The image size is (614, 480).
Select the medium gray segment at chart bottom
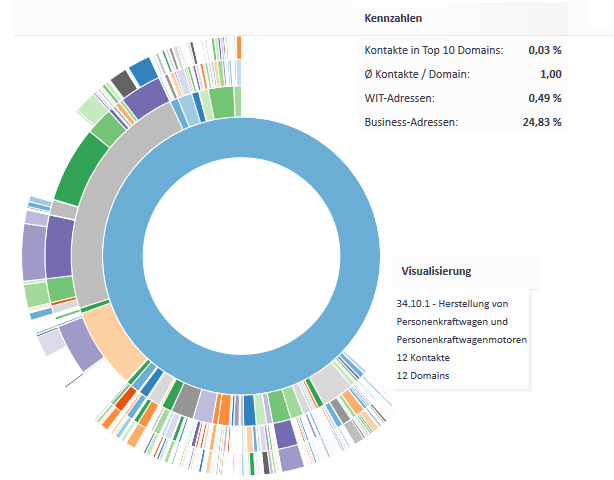(x=186, y=400)
